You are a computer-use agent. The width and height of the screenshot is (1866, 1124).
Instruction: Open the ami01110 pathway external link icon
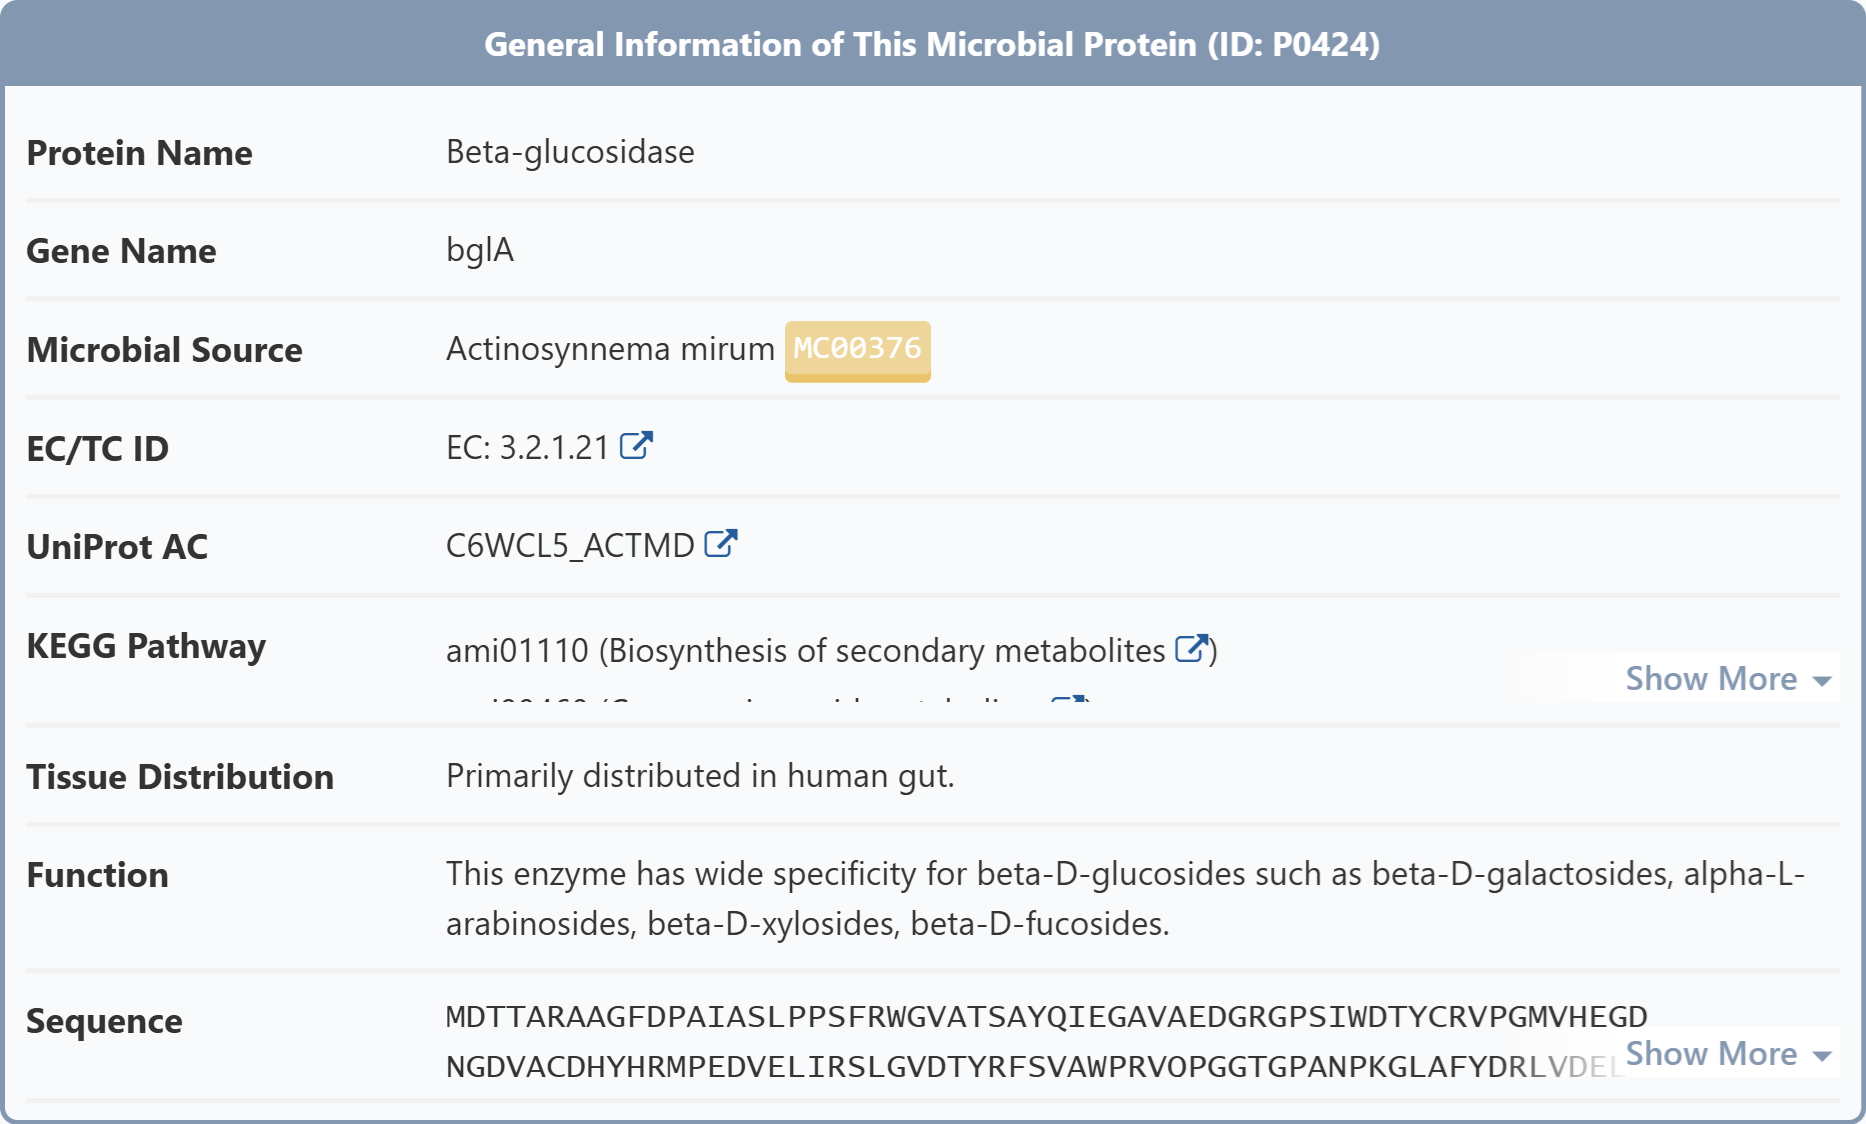click(x=1192, y=648)
